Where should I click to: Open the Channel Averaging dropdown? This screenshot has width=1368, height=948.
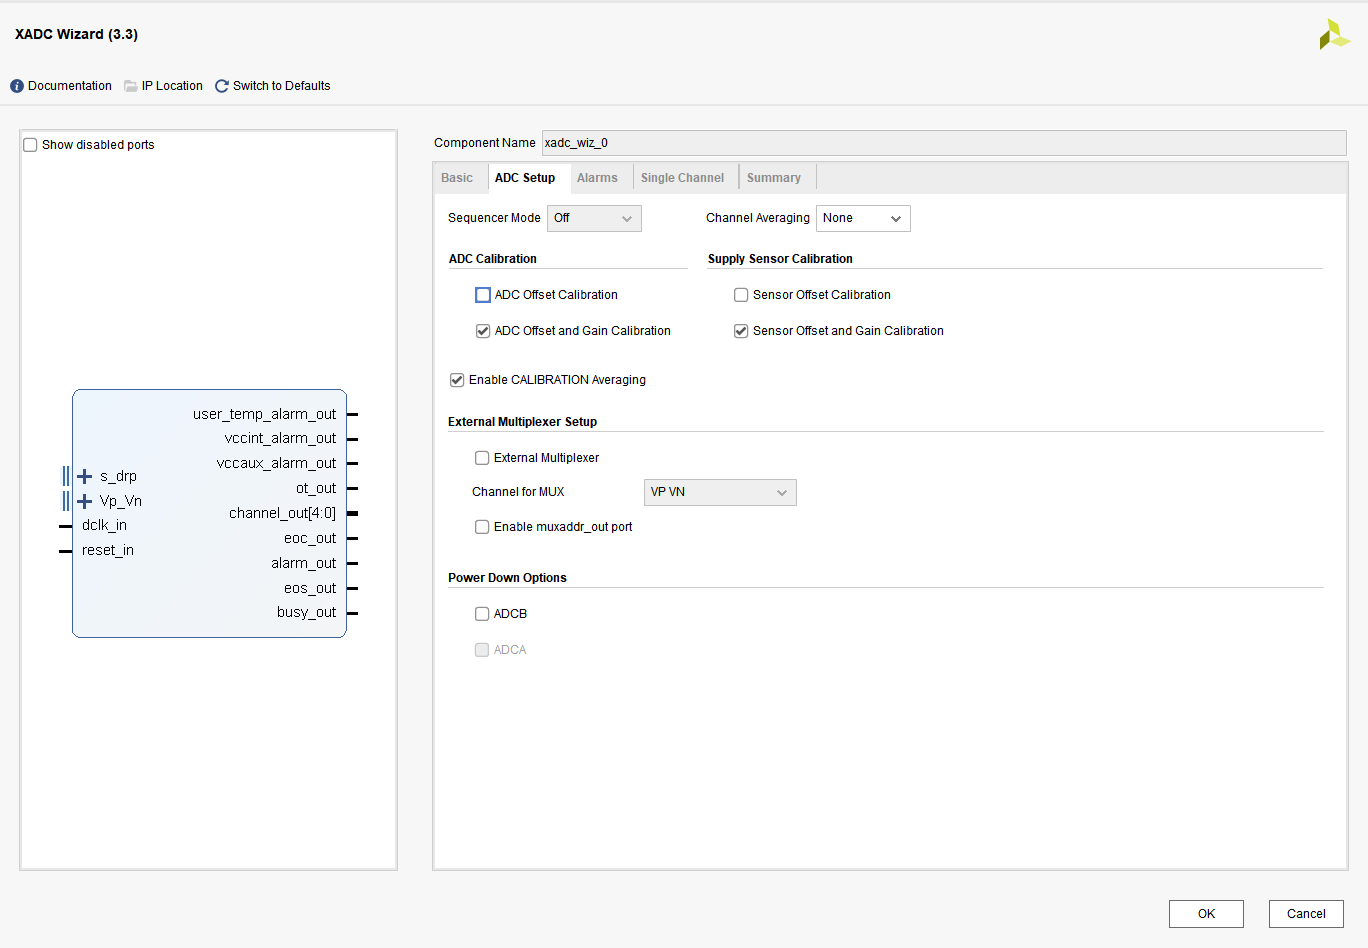pos(863,218)
